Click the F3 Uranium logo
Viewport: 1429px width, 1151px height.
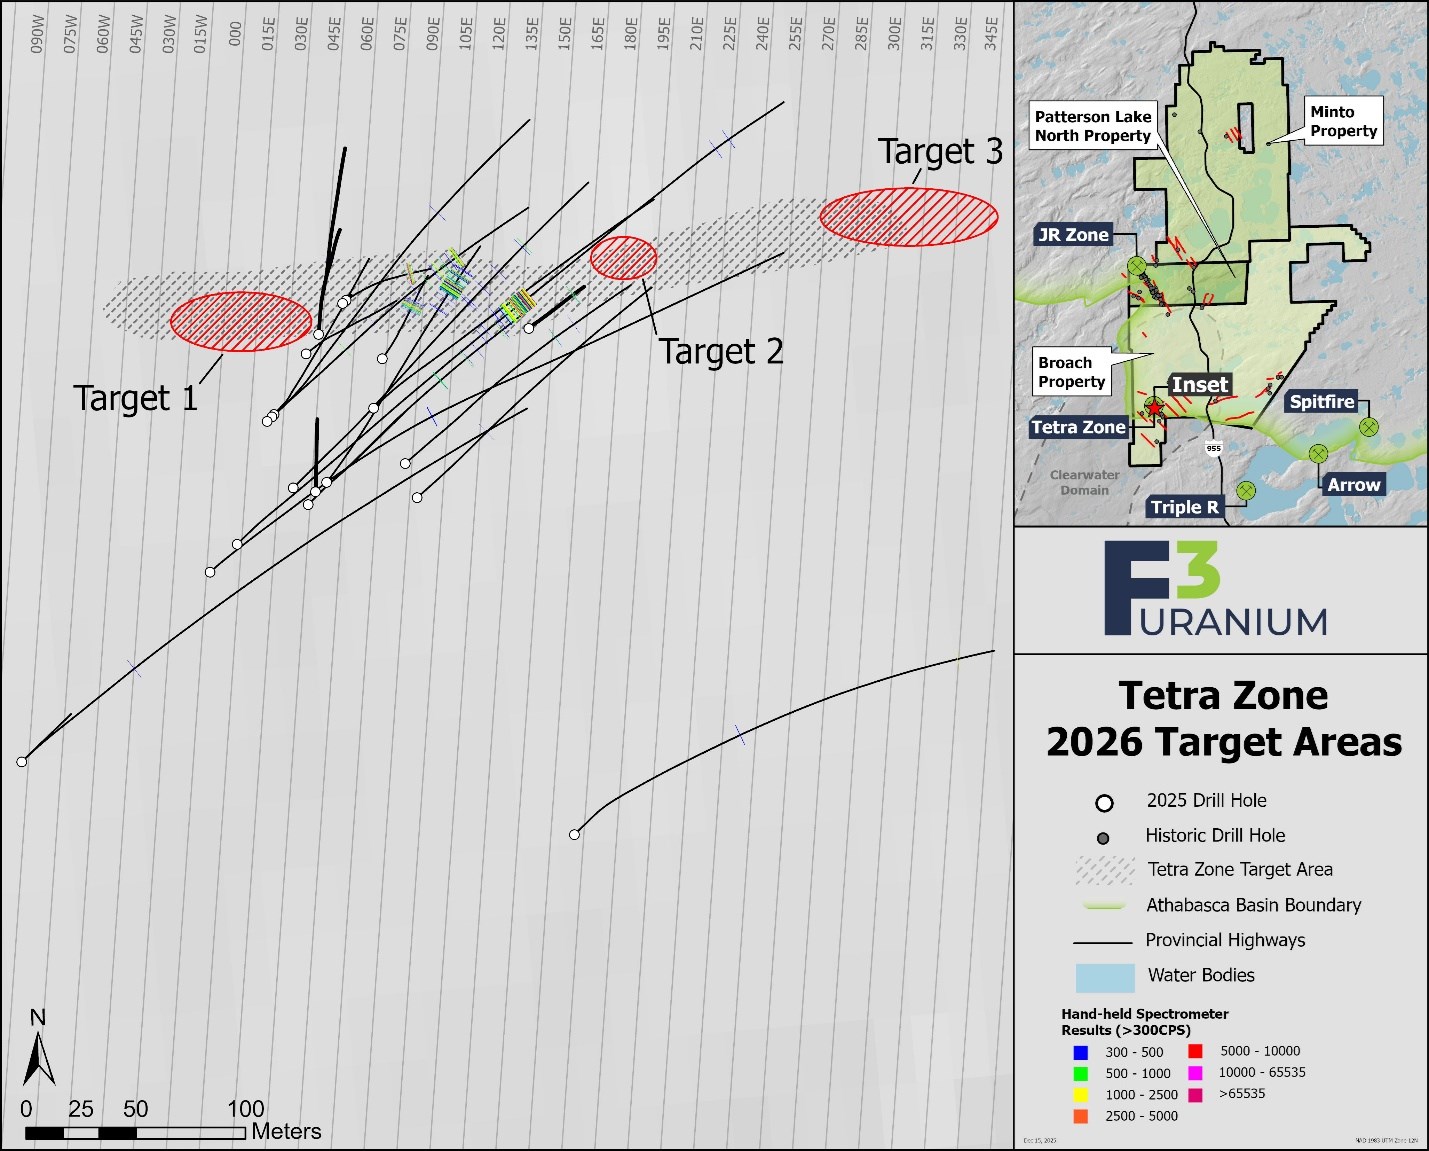[1215, 590]
